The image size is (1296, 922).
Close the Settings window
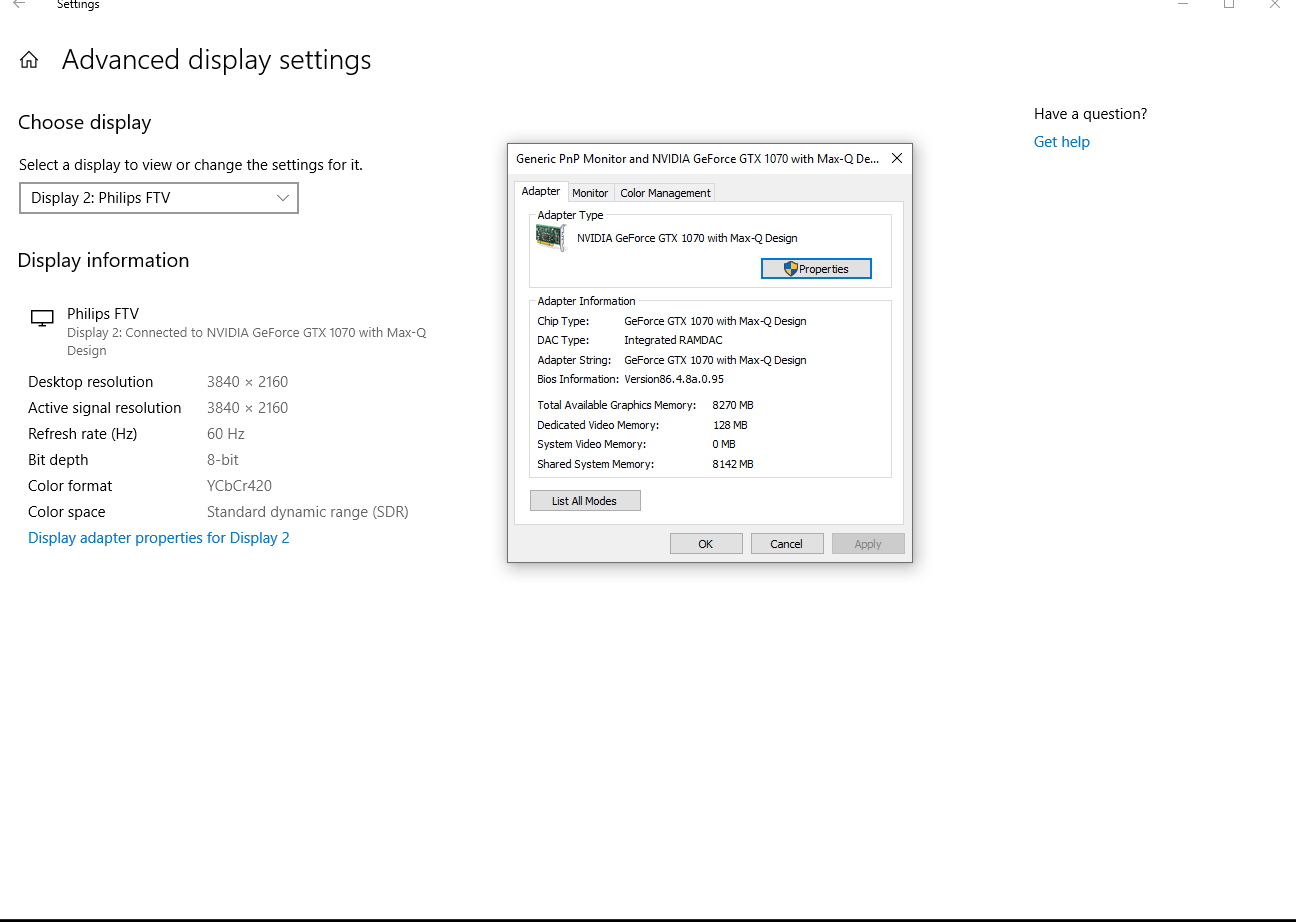(x=1274, y=5)
